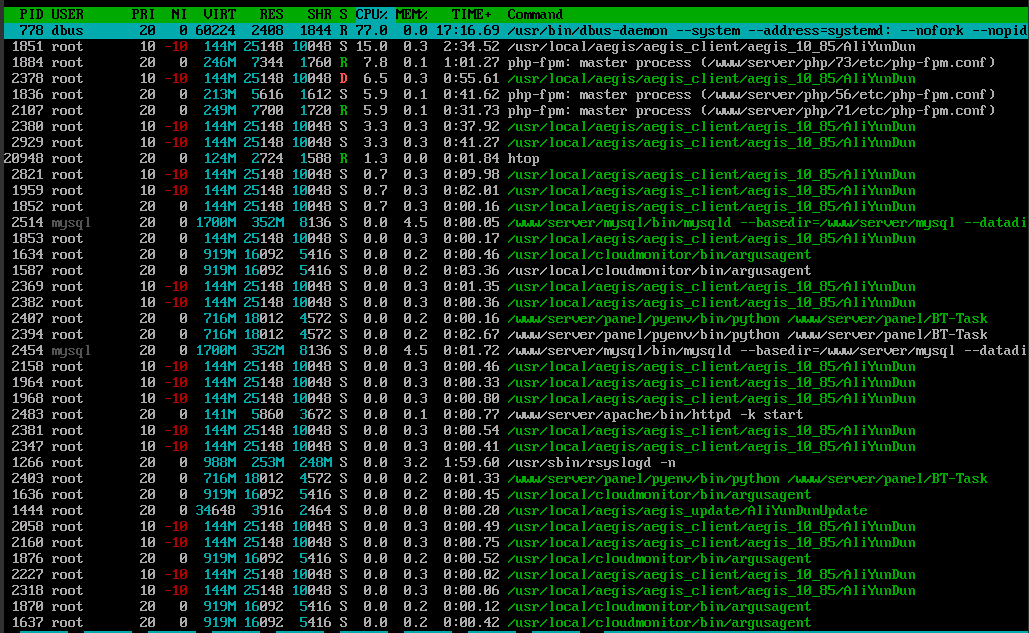Click the USER column header
Image resolution: width=1029 pixels, height=633 pixels.
tap(67, 15)
